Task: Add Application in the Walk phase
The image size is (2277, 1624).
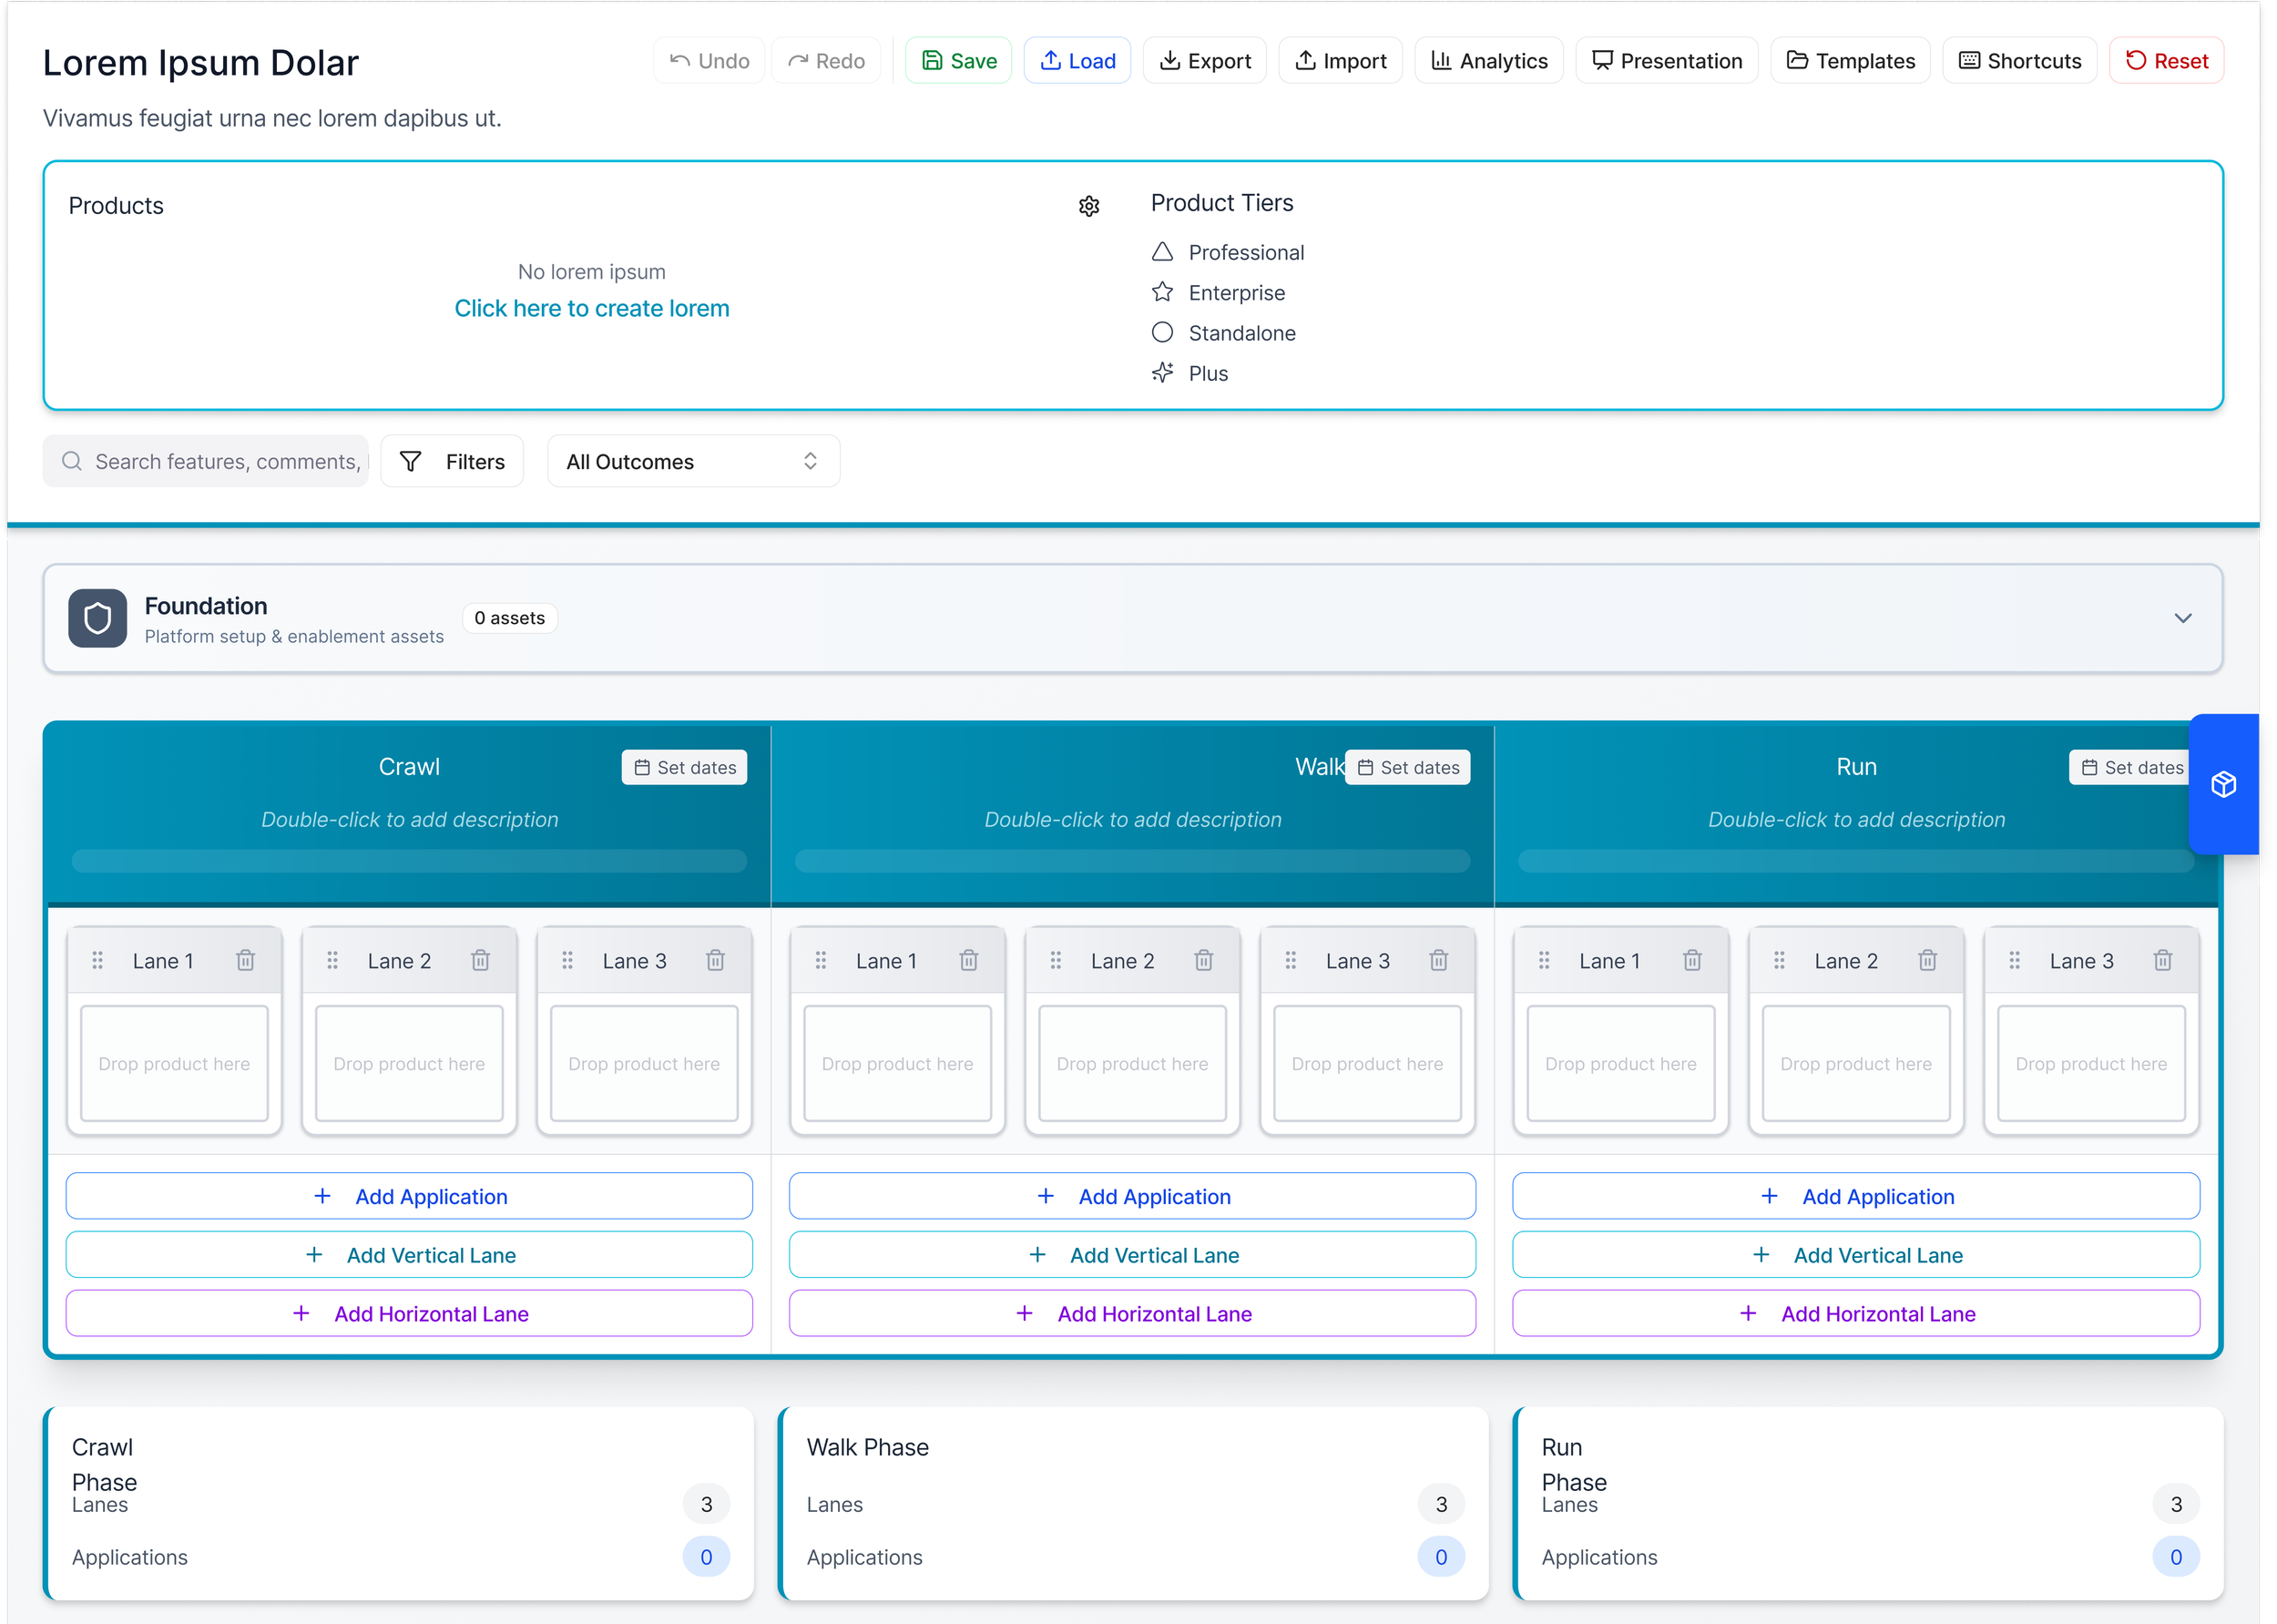Action: 1132,1197
